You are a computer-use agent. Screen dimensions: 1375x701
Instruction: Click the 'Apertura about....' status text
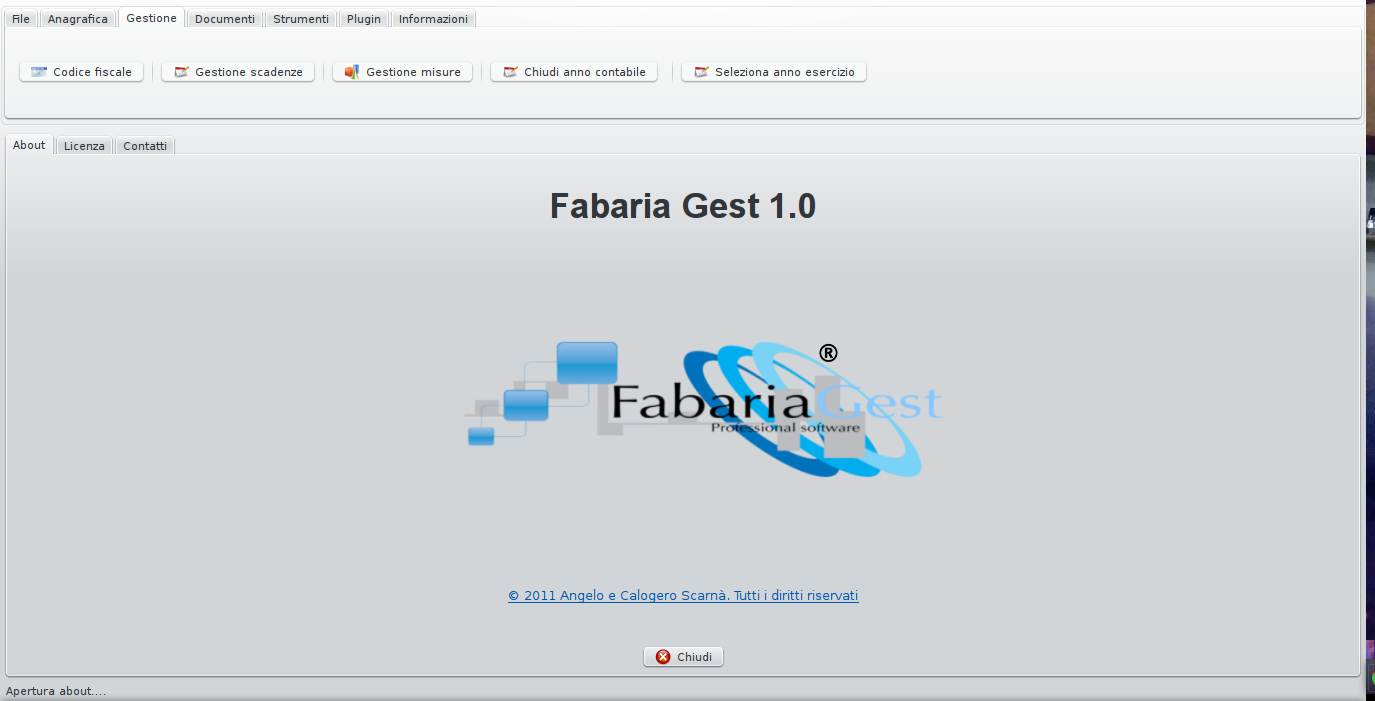56,691
